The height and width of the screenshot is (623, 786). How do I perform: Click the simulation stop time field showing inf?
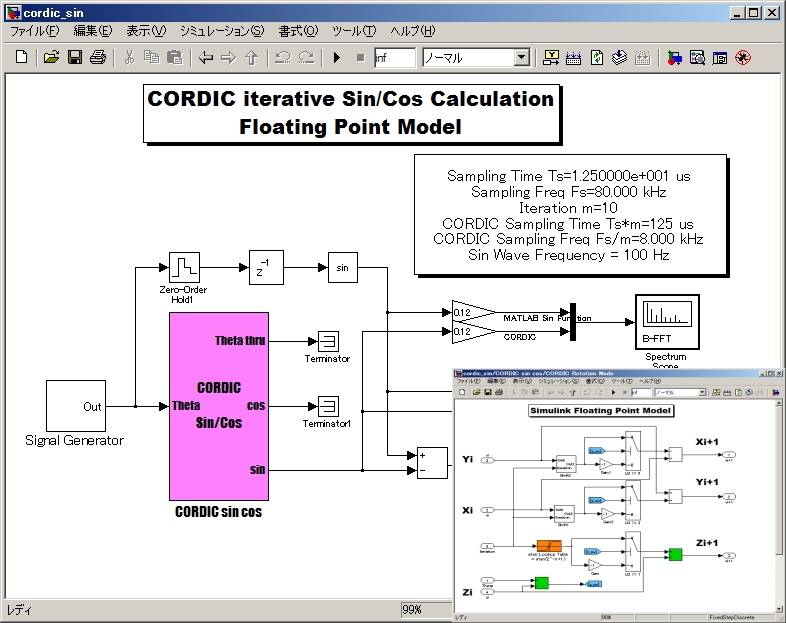tap(395, 58)
